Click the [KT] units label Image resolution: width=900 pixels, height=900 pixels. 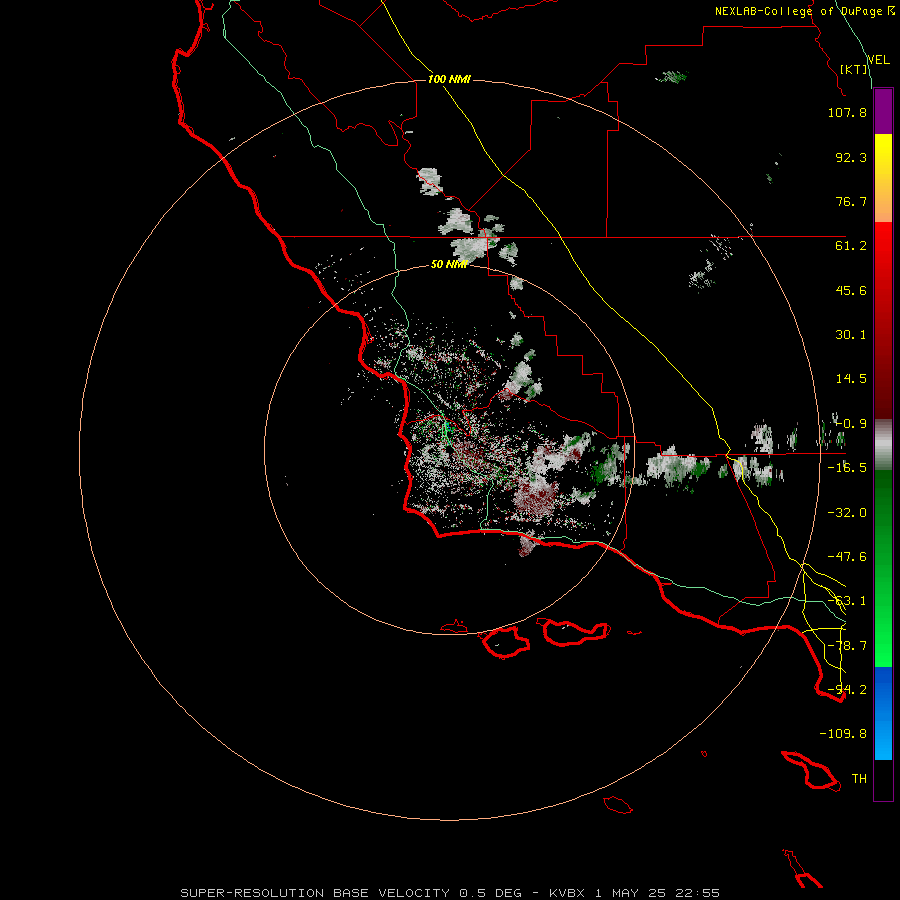point(854,69)
